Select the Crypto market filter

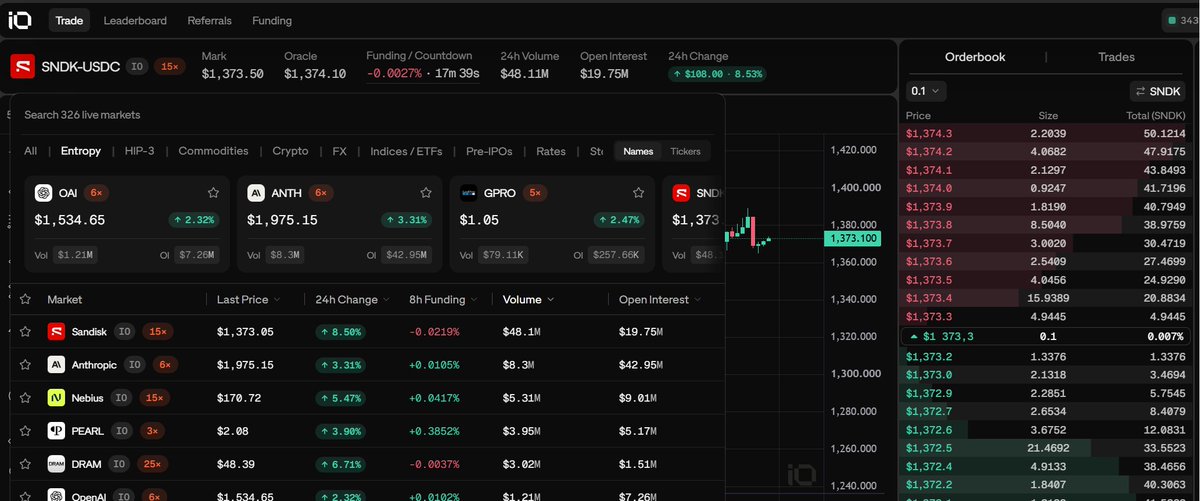[x=290, y=151]
